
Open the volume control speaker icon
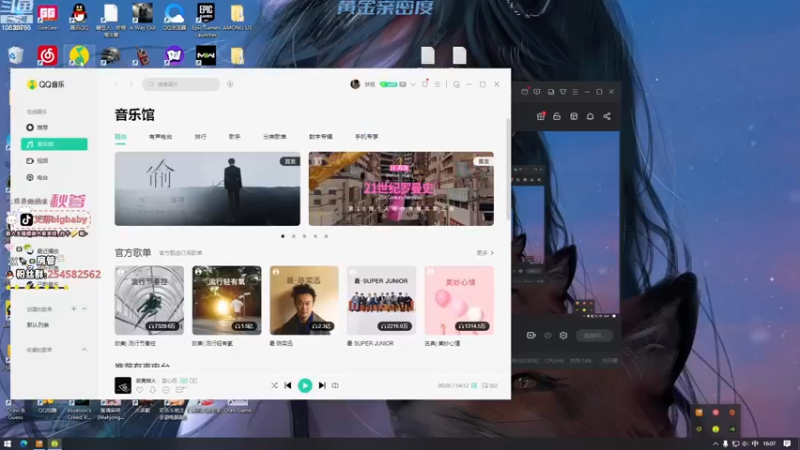(335, 385)
